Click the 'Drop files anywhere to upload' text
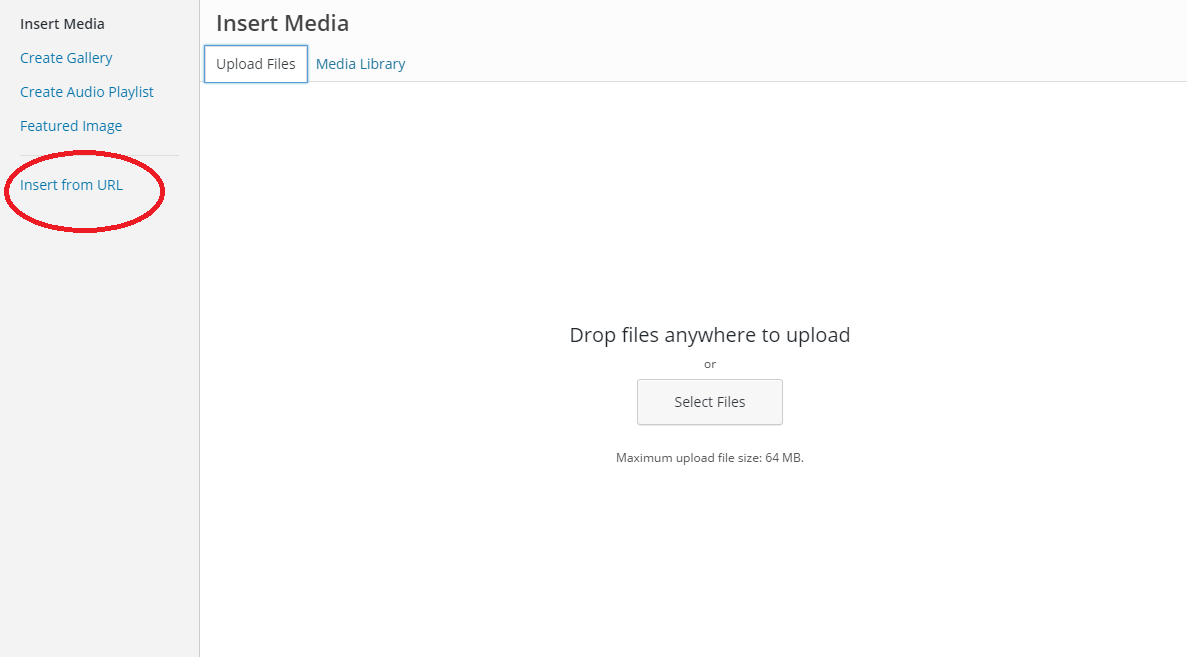Screen dimensions: 1187x657 [x=709, y=335]
